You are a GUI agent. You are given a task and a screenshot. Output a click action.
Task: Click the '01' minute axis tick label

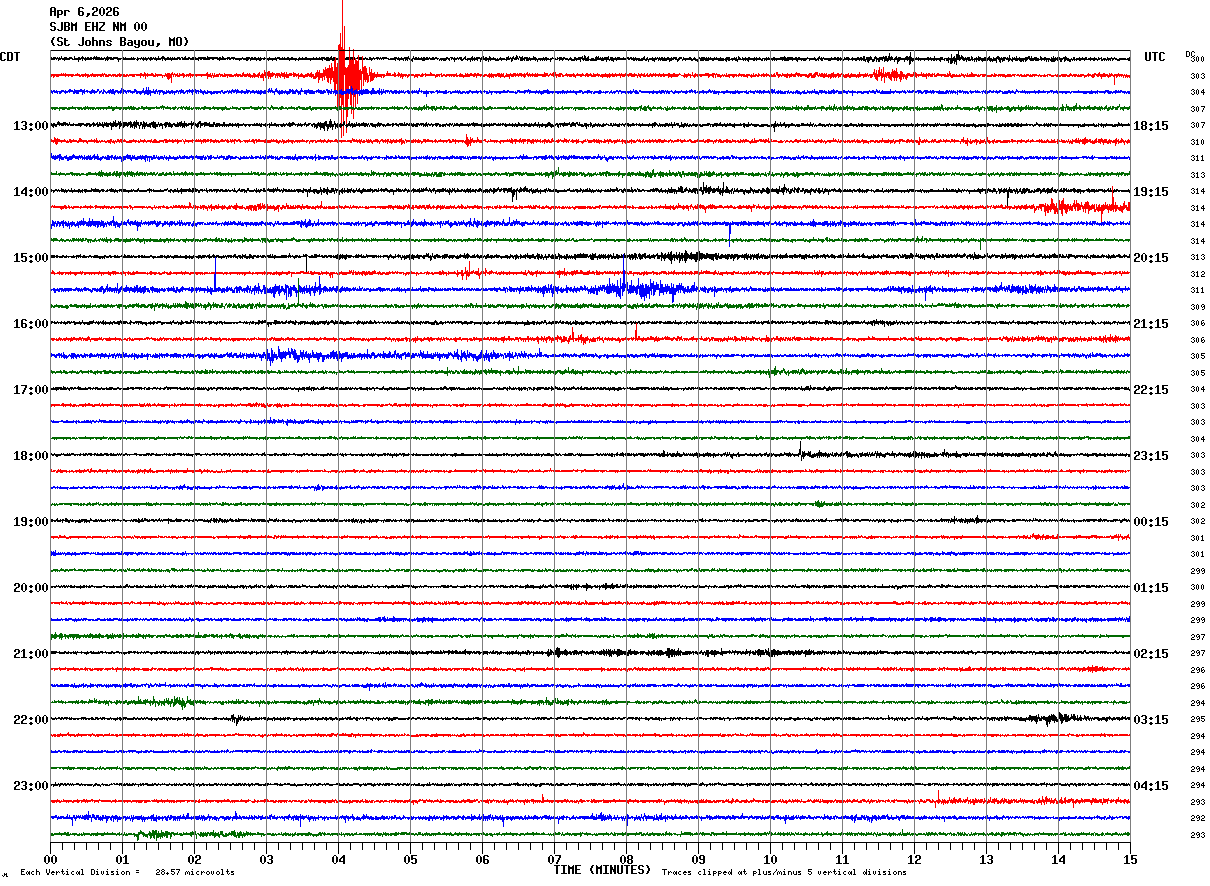pos(122,859)
